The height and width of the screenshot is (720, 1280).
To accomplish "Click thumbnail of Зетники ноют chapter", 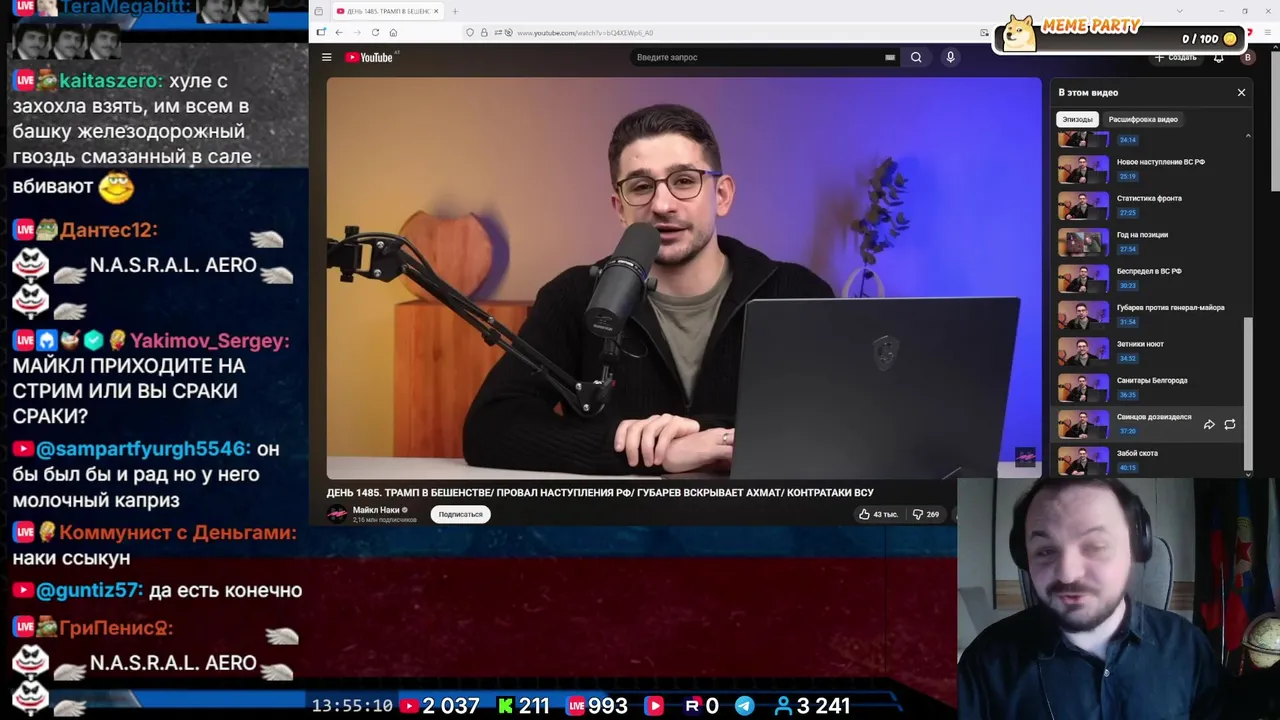I will 1084,351.
